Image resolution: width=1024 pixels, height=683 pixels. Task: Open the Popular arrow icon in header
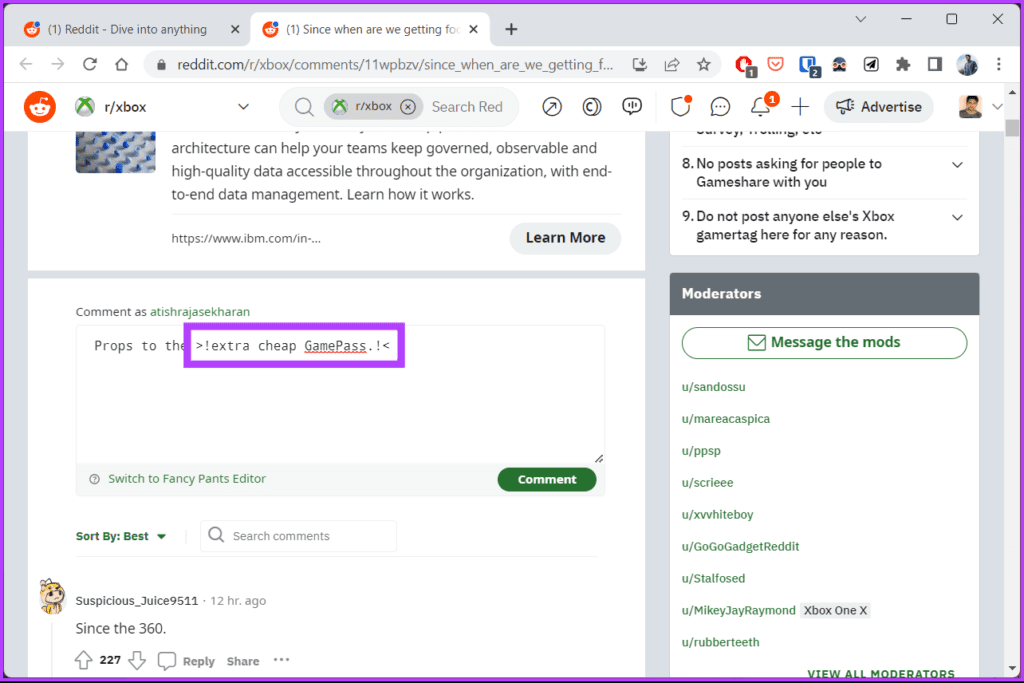[x=552, y=106]
